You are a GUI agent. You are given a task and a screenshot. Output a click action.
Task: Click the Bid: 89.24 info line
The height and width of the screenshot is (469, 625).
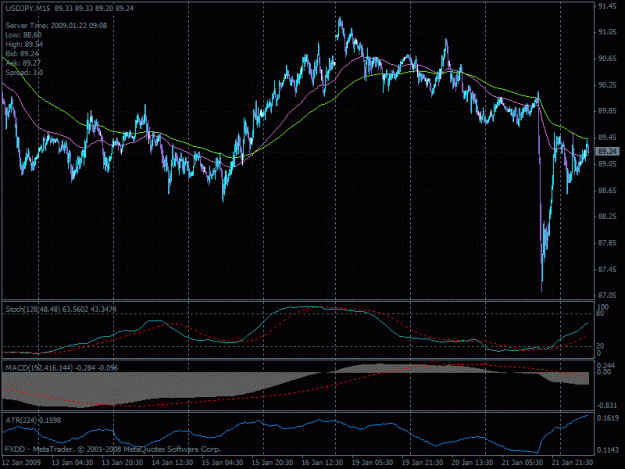coord(22,54)
